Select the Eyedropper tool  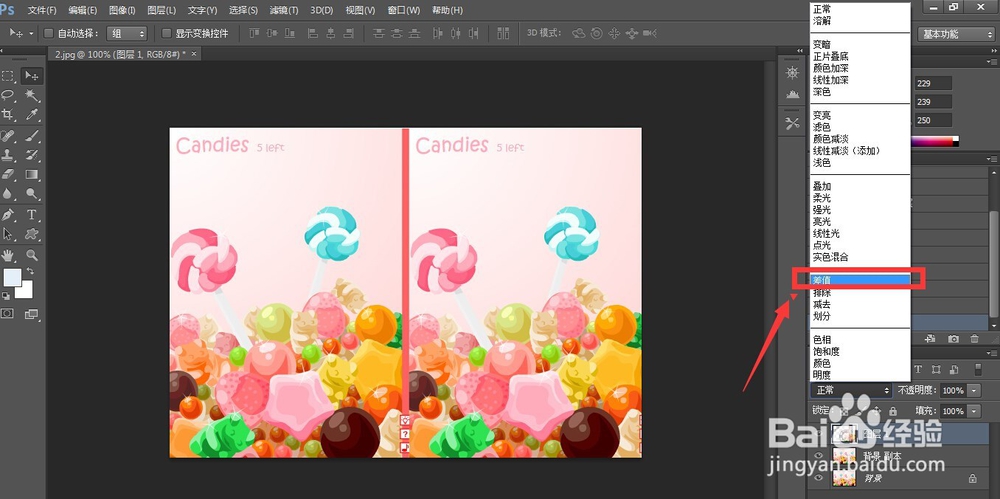tap(31, 115)
